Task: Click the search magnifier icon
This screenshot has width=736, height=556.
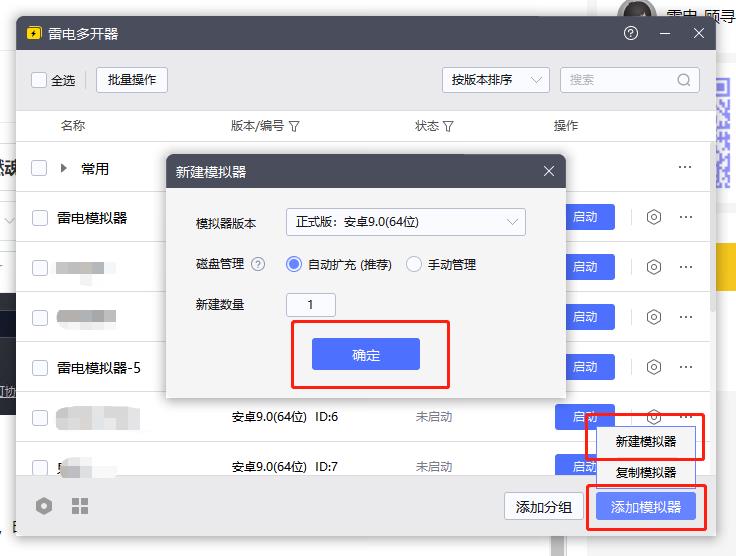Action: [x=684, y=80]
